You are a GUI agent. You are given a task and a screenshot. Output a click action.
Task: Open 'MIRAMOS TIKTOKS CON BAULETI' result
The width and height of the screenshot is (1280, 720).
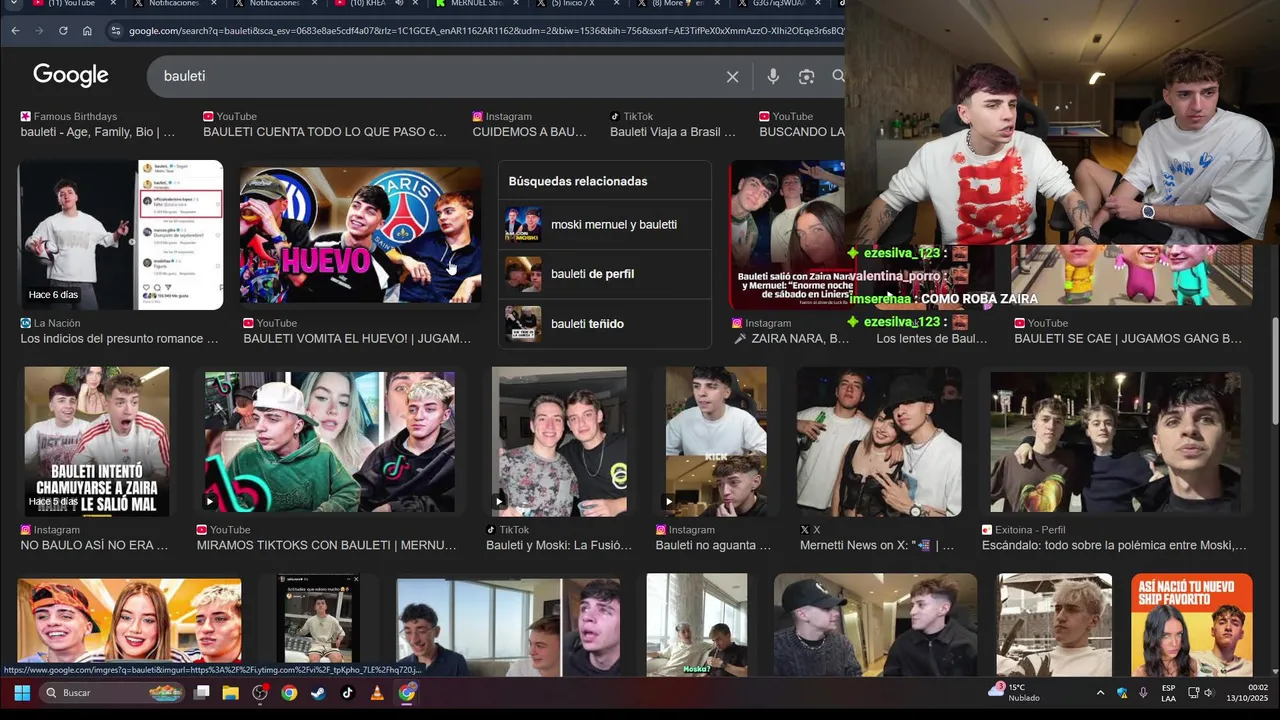[x=326, y=546]
